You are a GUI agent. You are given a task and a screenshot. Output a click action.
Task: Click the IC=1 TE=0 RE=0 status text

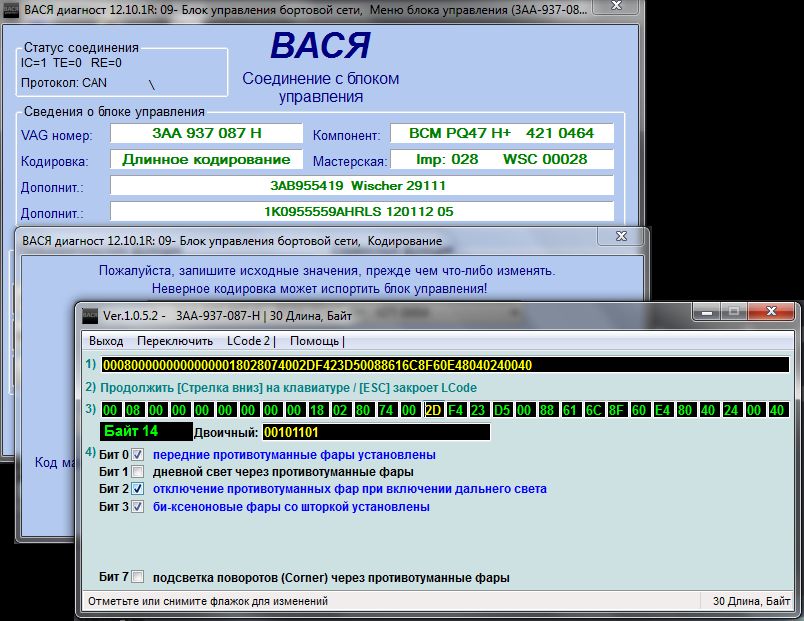71,63
